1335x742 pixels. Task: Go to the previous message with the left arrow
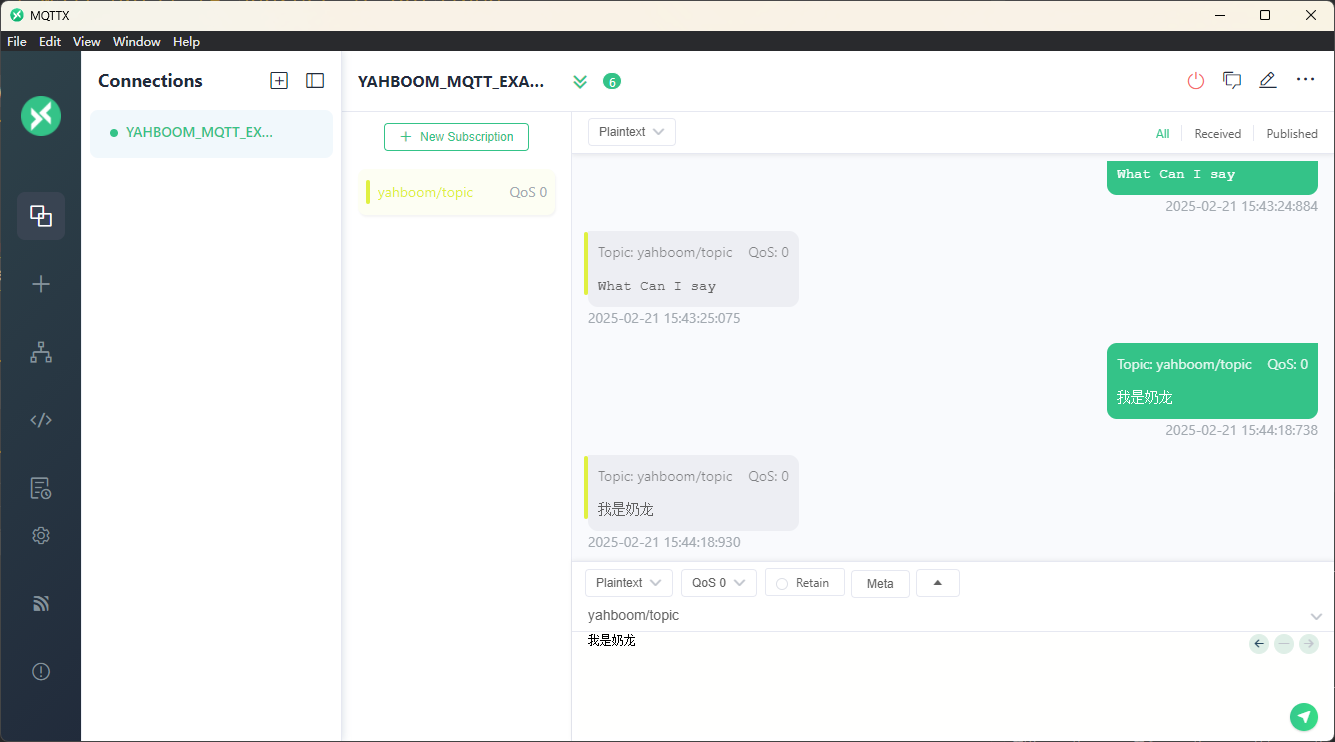pyautogui.click(x=1259, y=644)
